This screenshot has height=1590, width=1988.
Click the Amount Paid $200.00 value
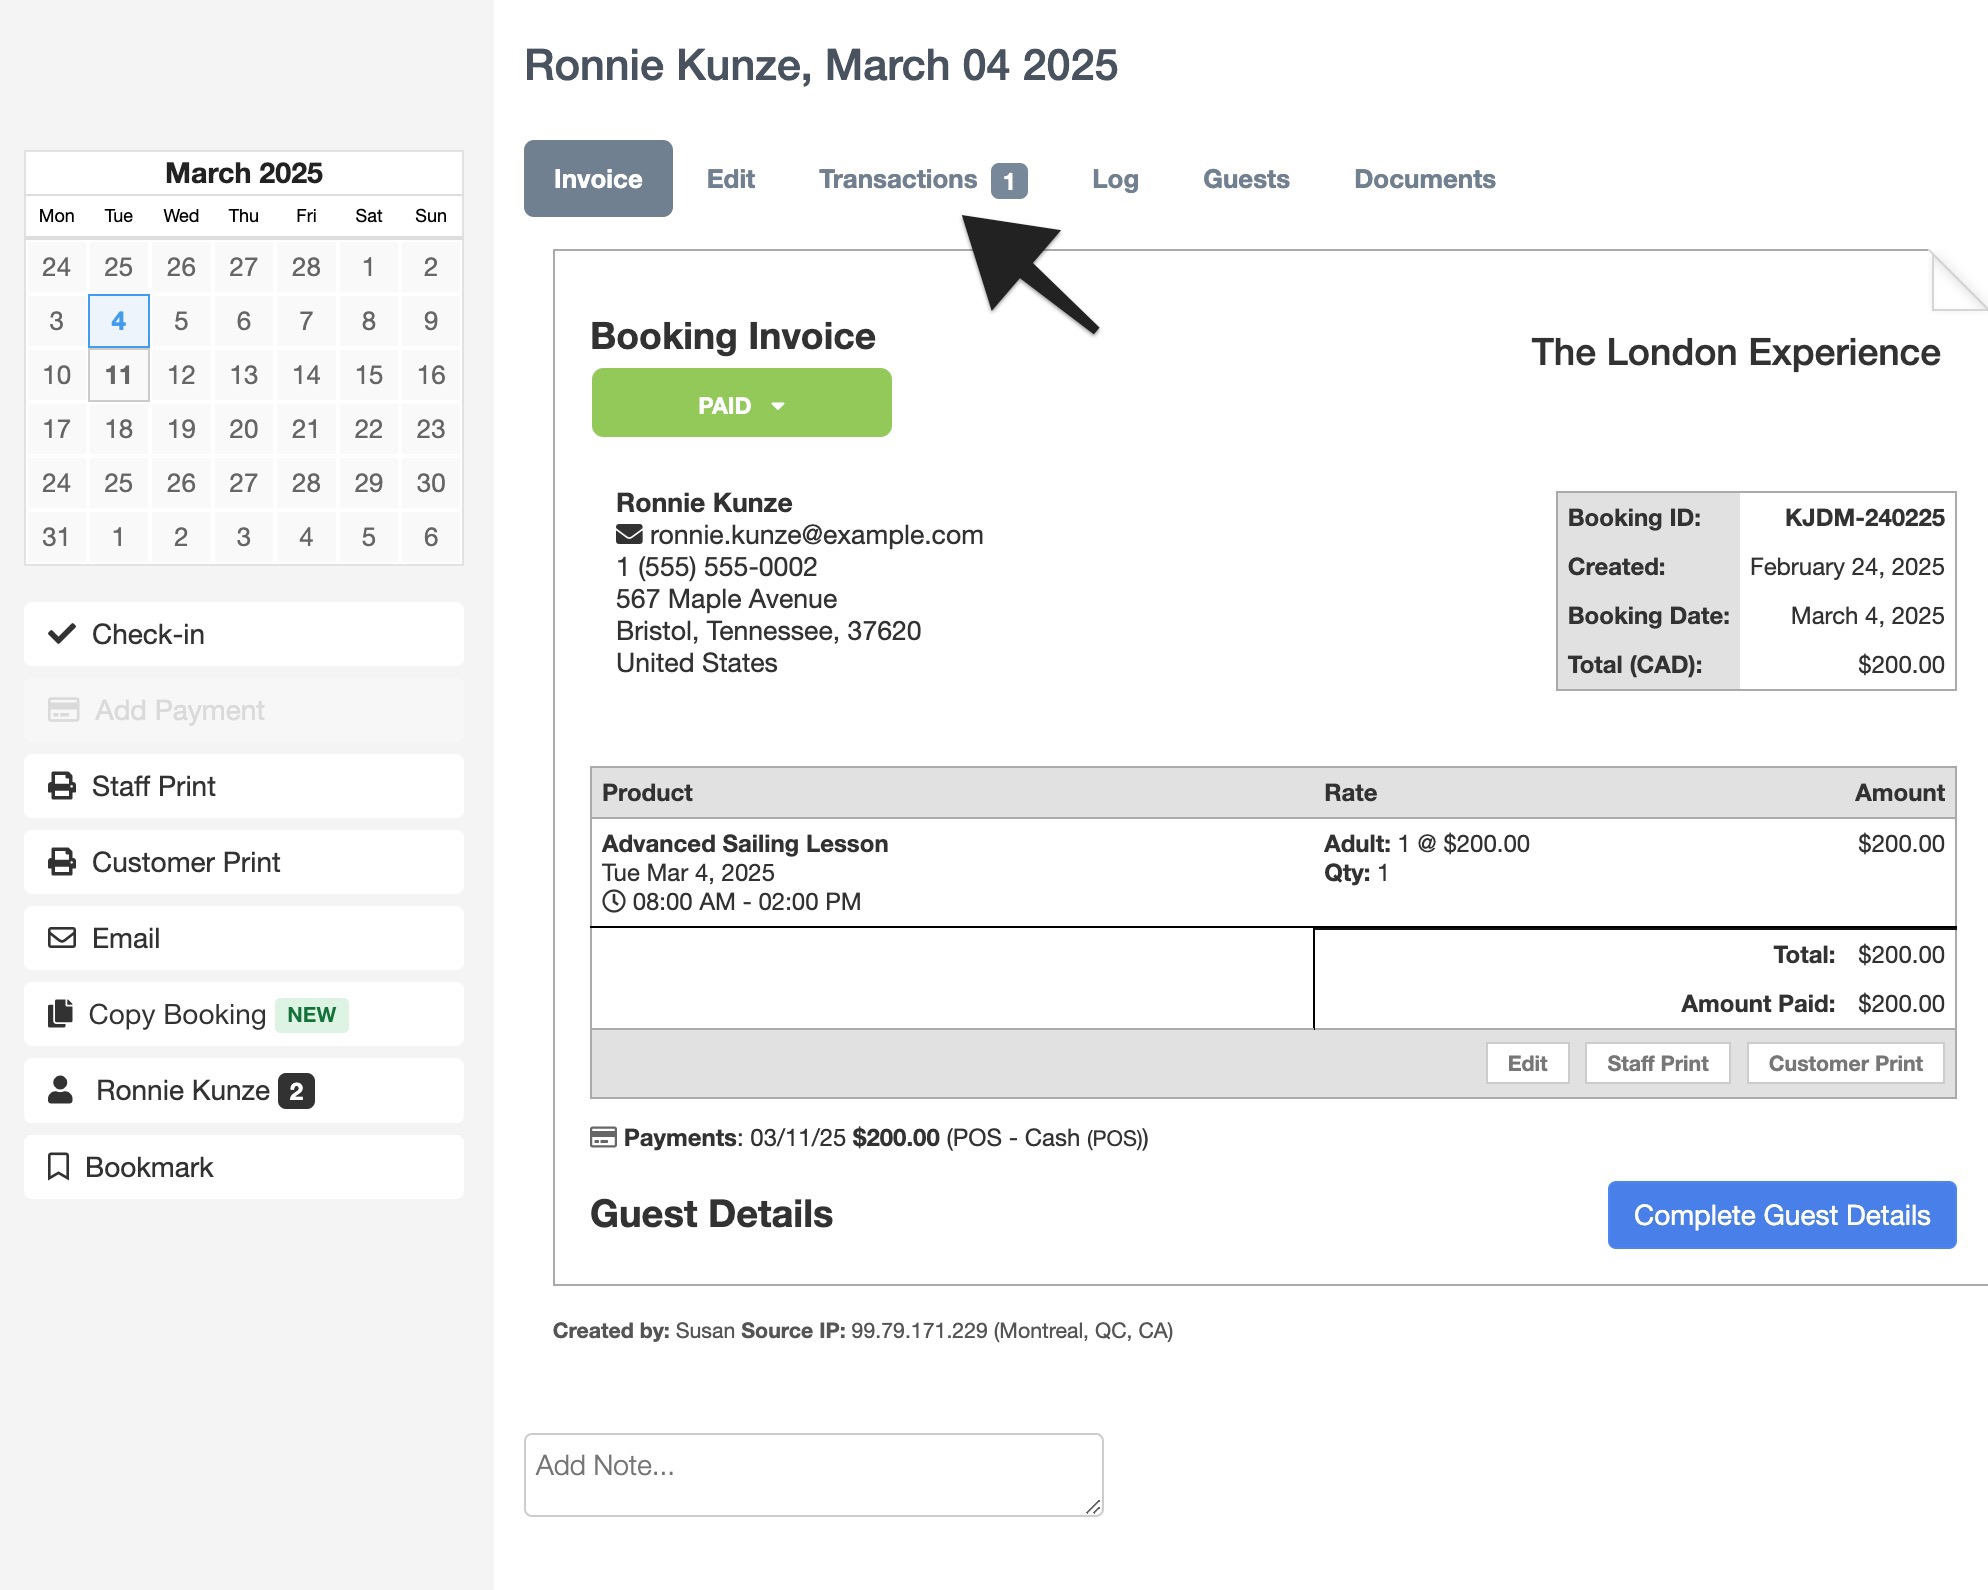coord(1901,1003)
